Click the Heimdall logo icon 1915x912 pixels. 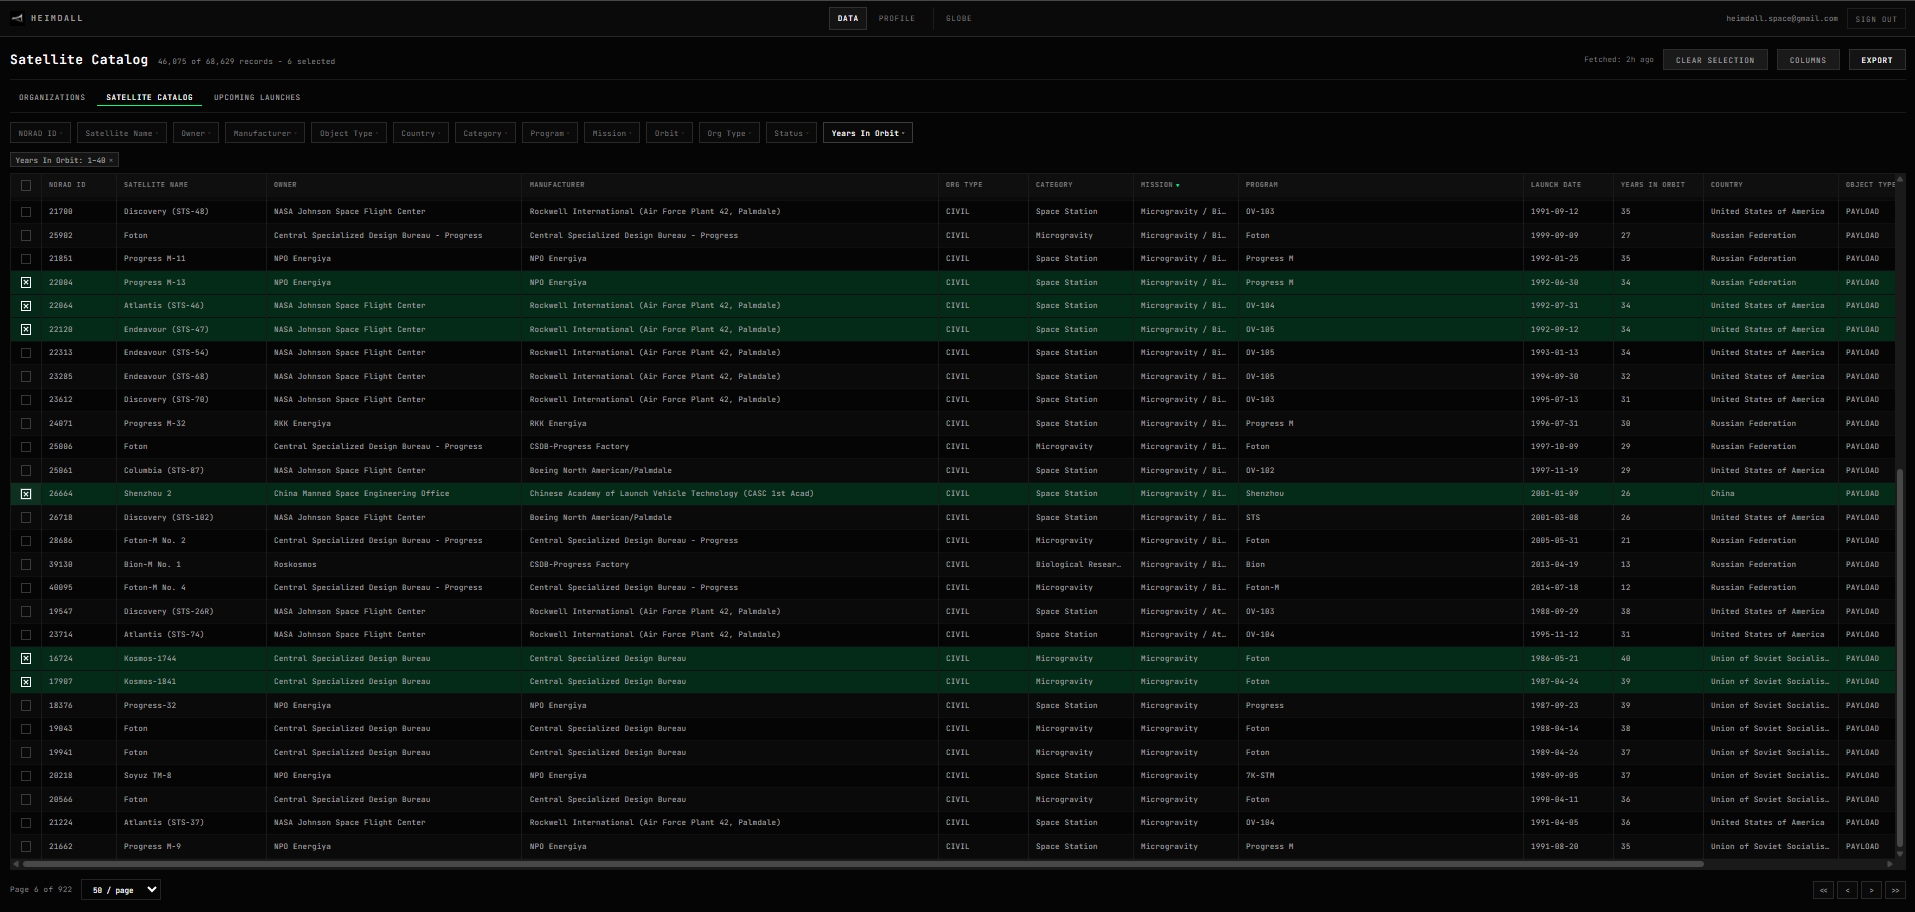click(x=17, y=18)
